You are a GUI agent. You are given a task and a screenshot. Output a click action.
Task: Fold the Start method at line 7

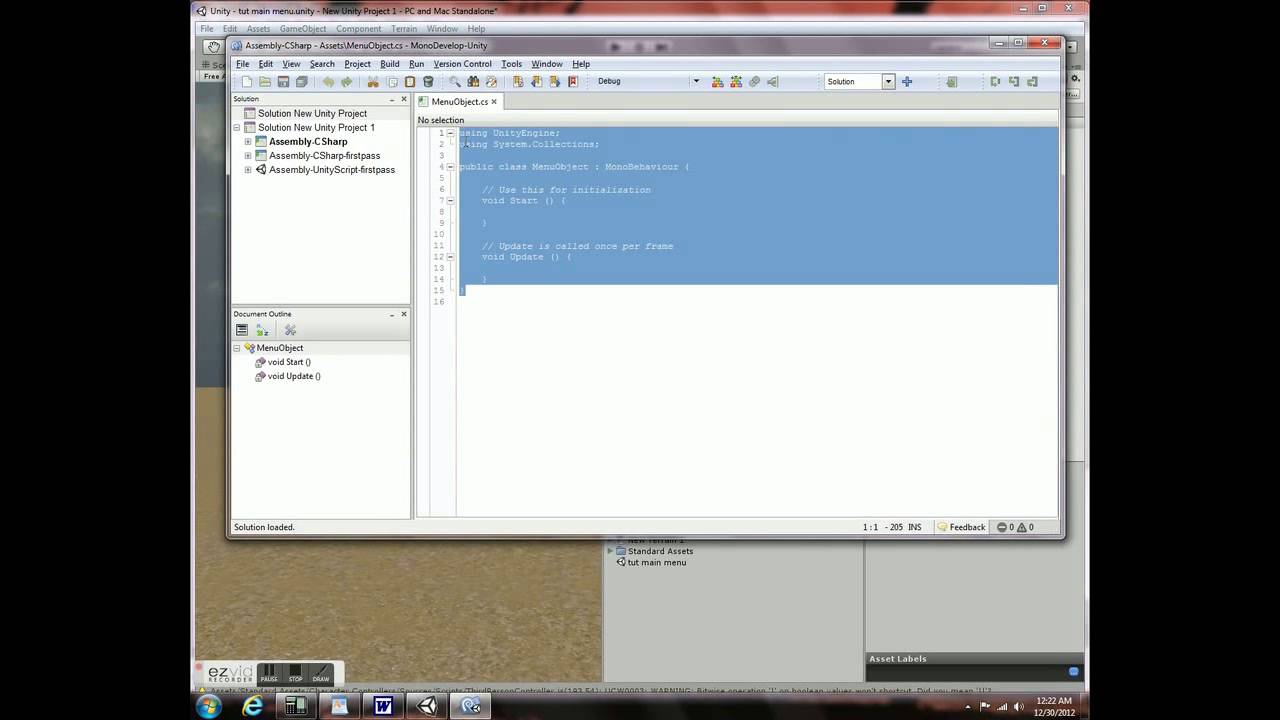pos(450,201)
